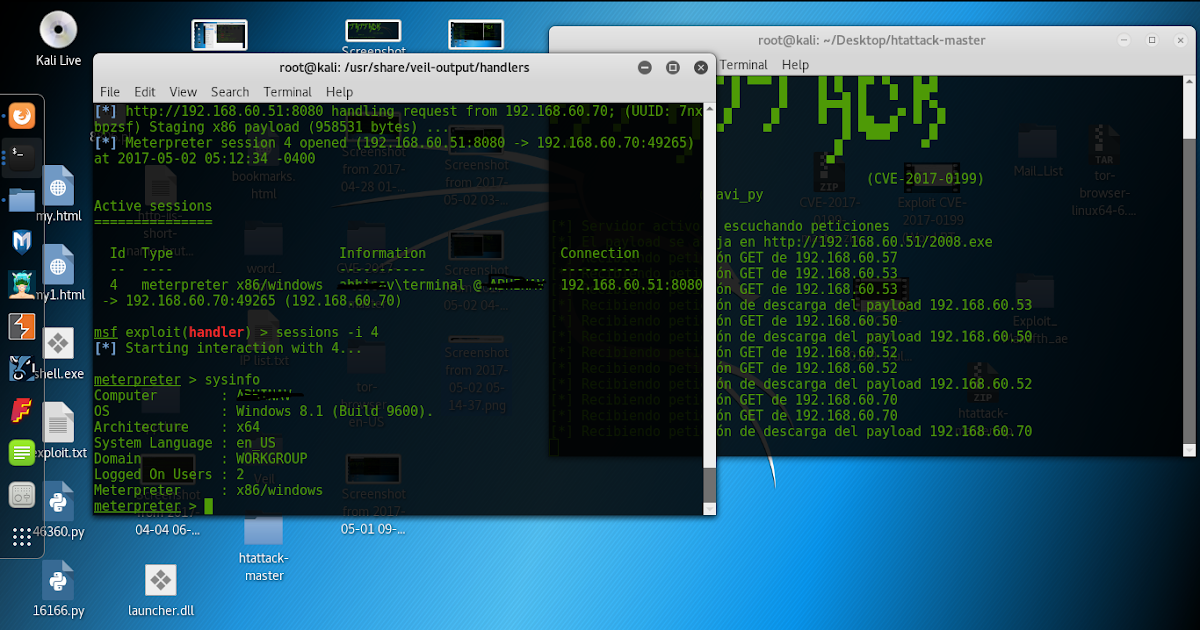Open Edit menu in handlers terminal
This screenshot has height=630, width=1200.
[145, 92]
